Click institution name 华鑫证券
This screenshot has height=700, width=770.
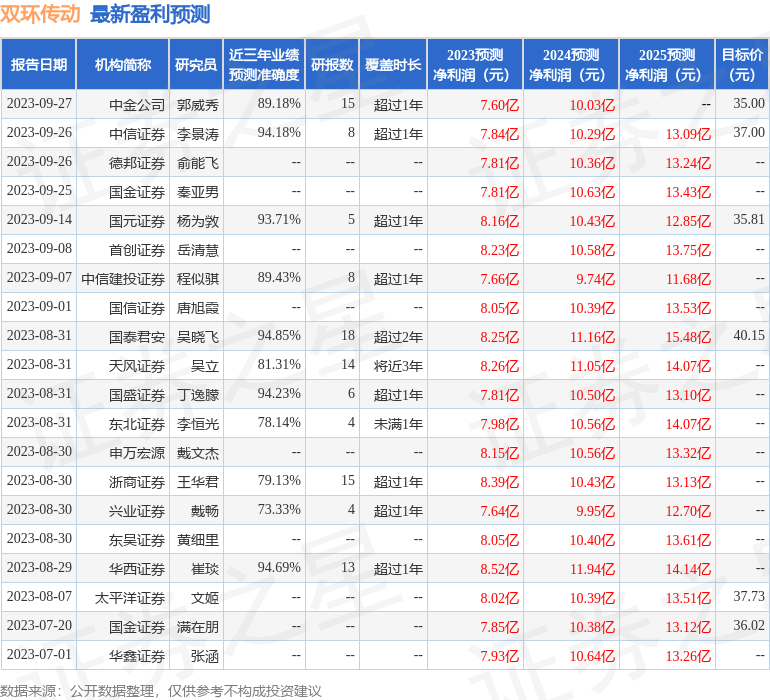click(x=137, y=656)
